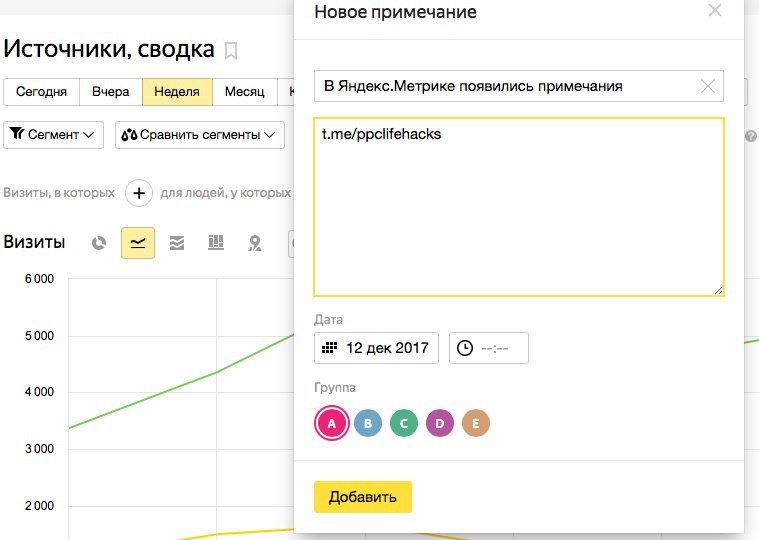Click the 3 000 axis label
This screenshot has width=759, height=540.
pyautogui.click(x=40, y=449)
